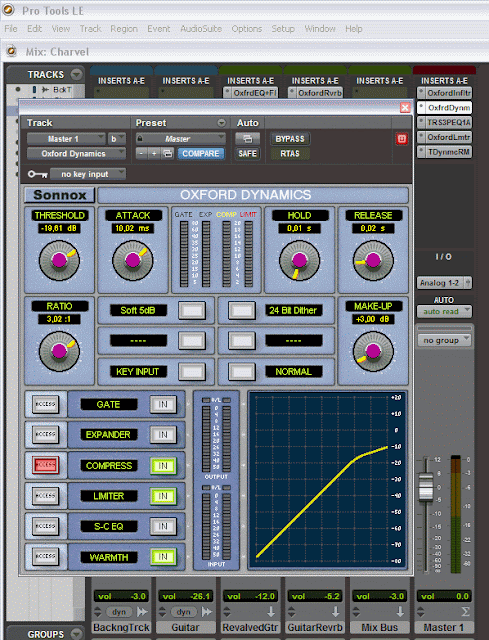This screenshot has height=640, width=489.
Task: Open the no key input dropdown
Action: click(x=88, y=174)
